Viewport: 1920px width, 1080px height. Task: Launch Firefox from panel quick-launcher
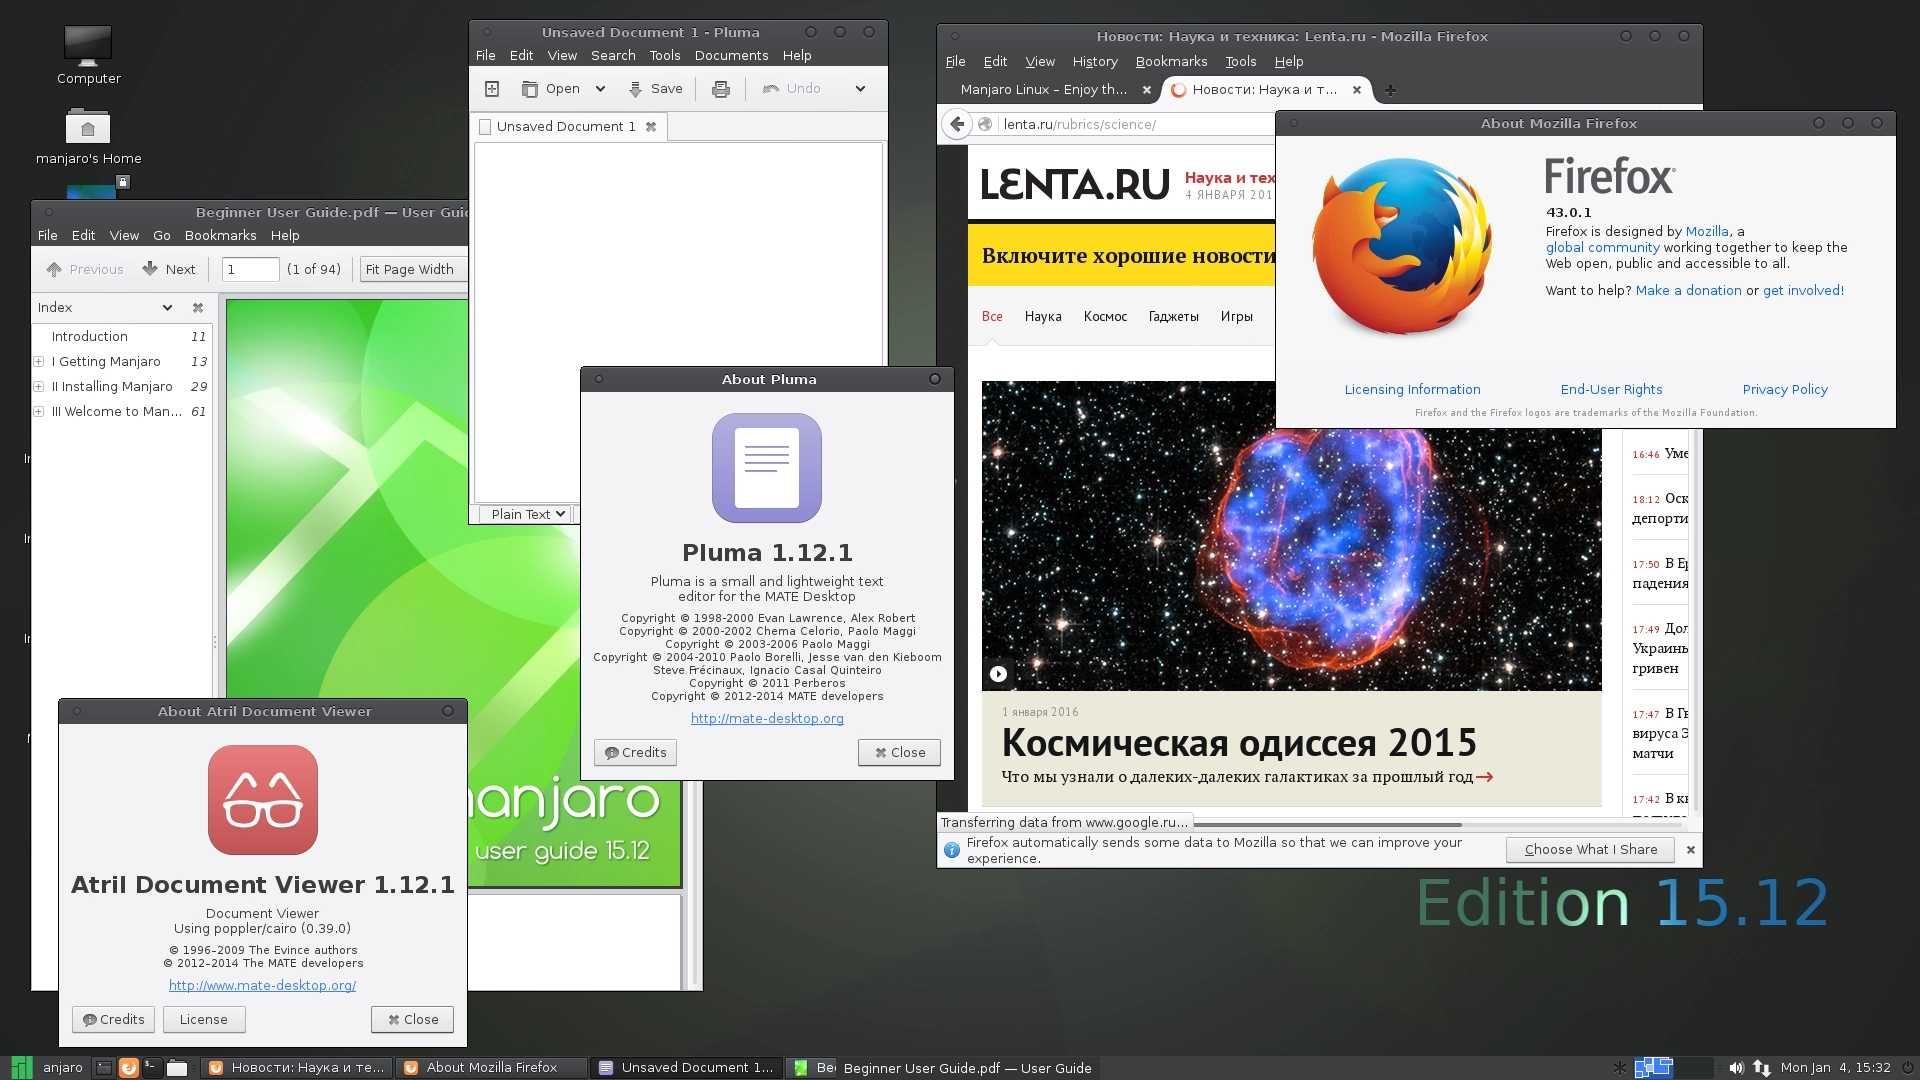[128, 1068]
